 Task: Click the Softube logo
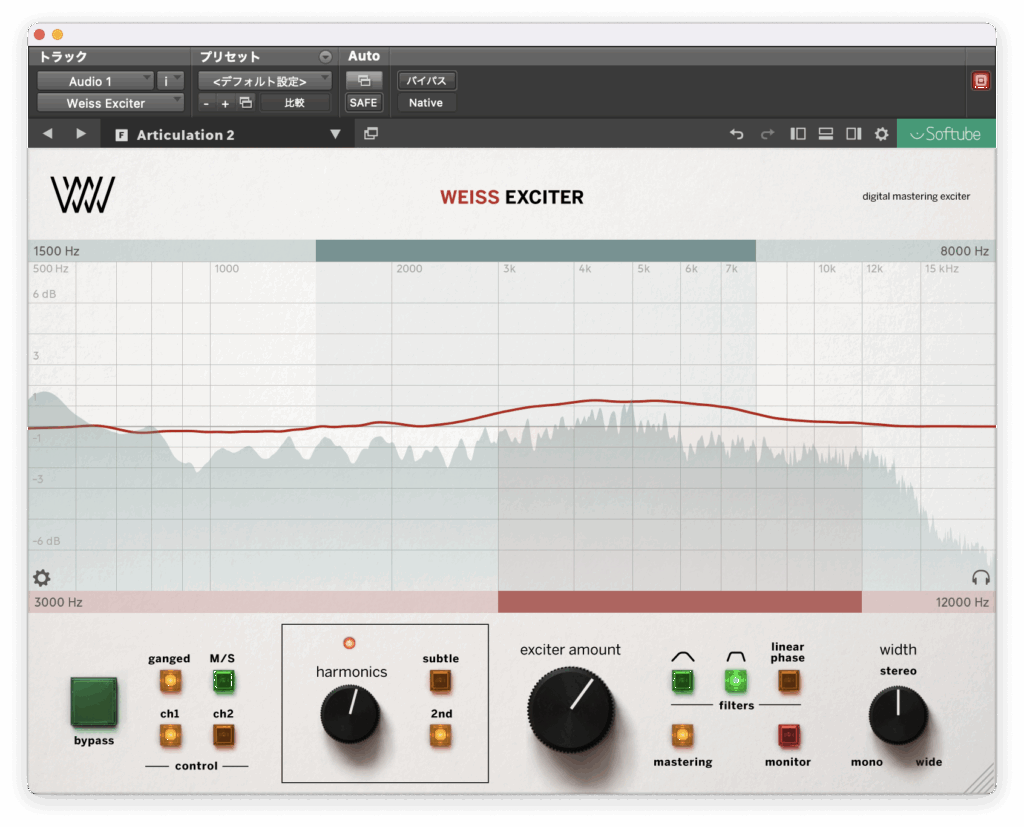946,134
